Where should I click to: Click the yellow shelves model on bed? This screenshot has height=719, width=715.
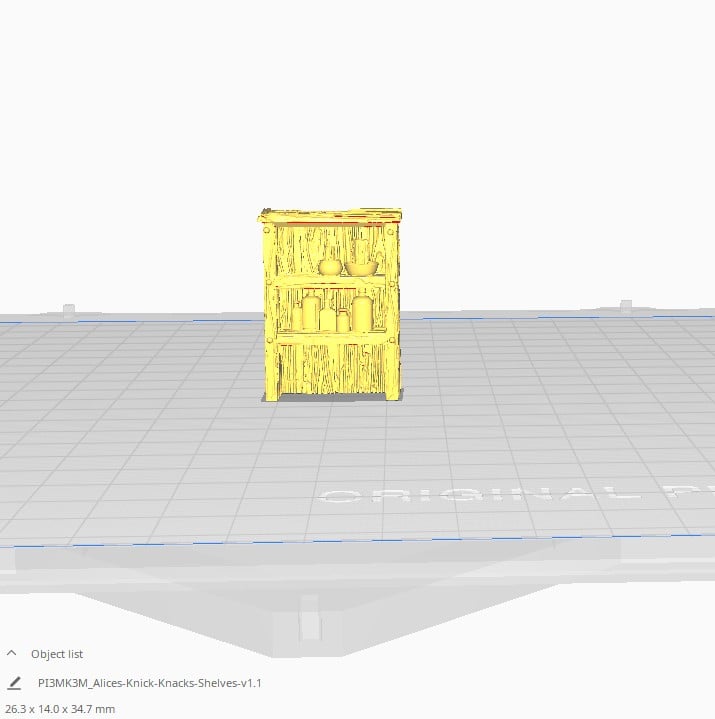[331, 305]
